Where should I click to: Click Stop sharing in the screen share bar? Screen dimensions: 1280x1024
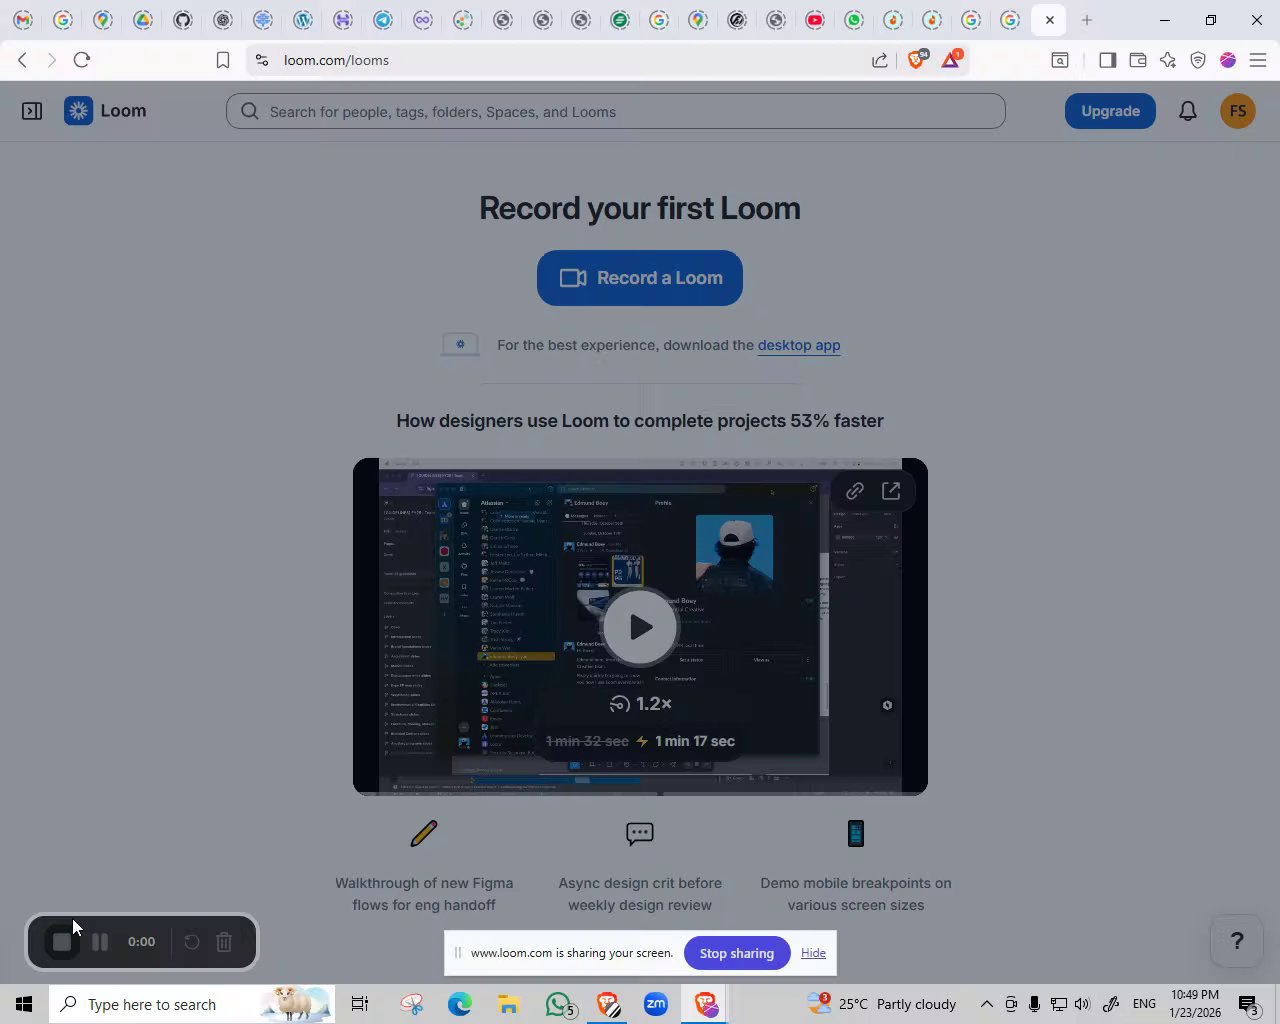pyautogui.click(x=737, y=953)
